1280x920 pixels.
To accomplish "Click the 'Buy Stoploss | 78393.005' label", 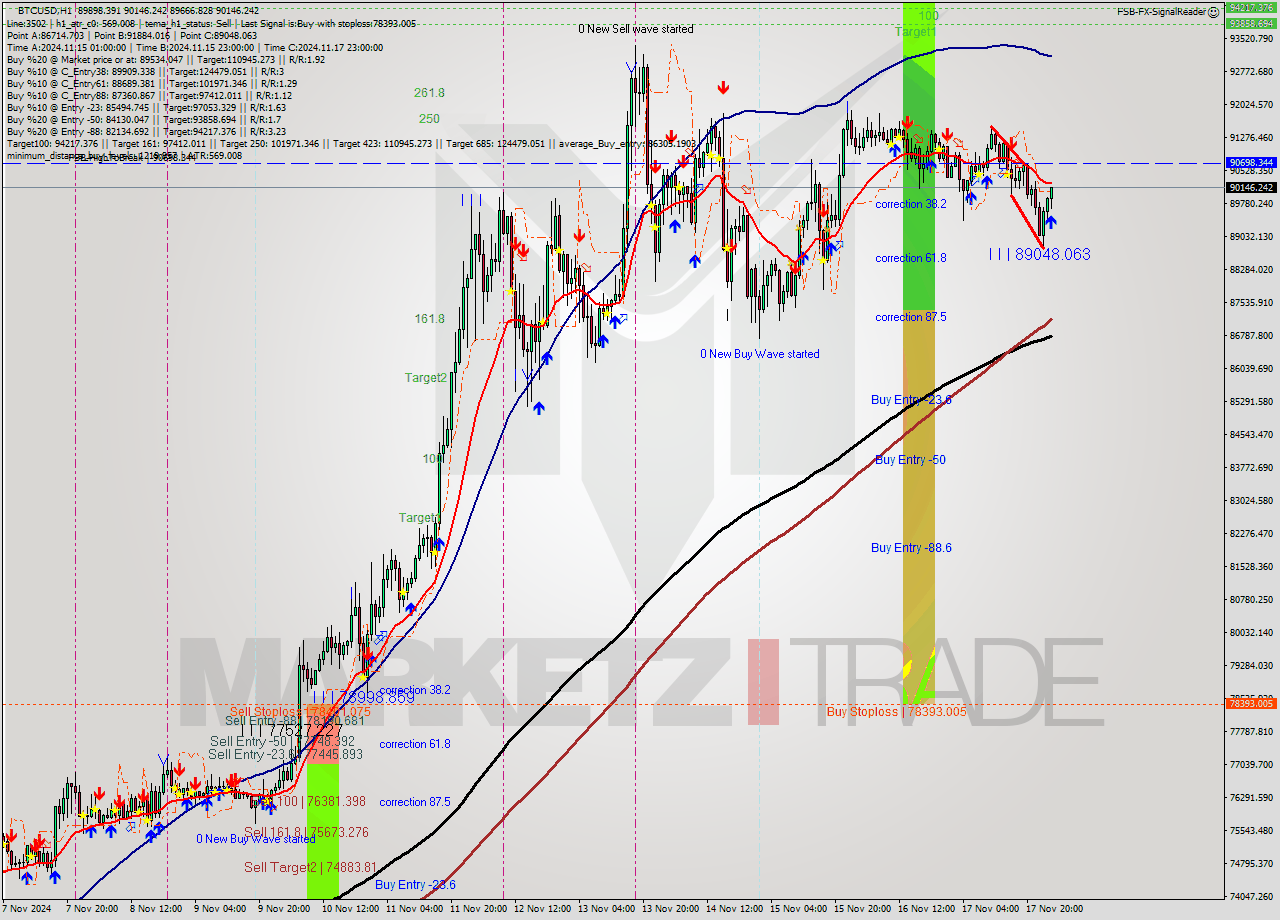I will 896,712.
